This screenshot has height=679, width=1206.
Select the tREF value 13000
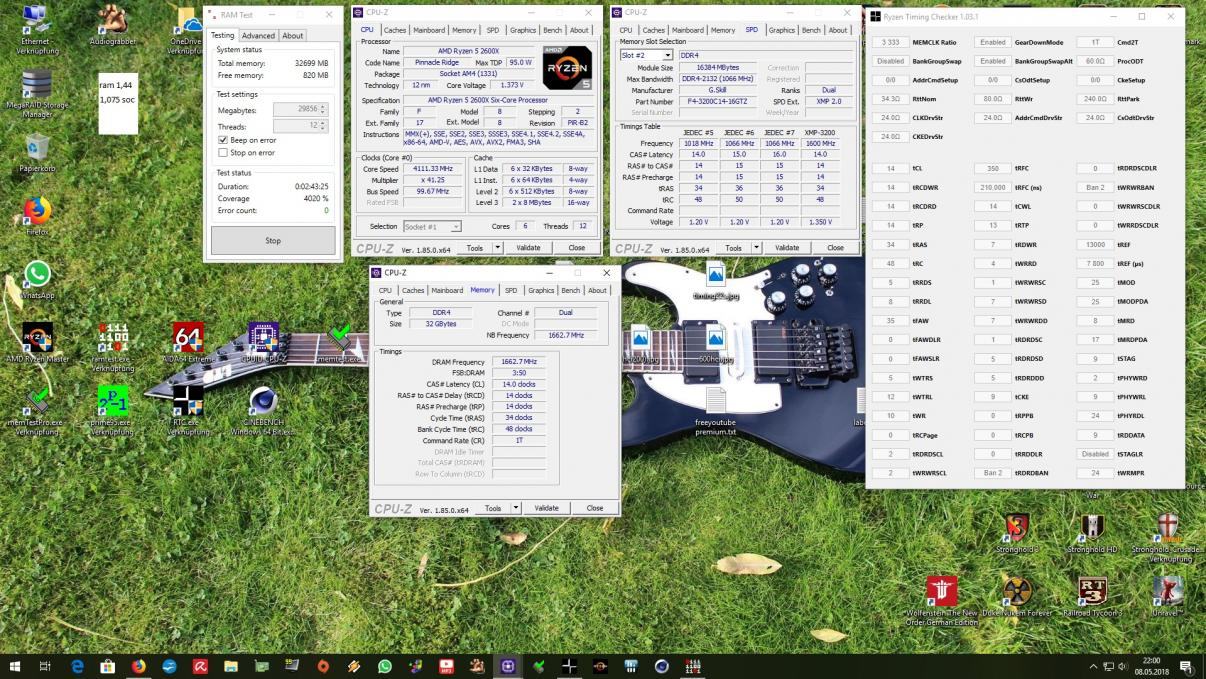point(1095,244)
